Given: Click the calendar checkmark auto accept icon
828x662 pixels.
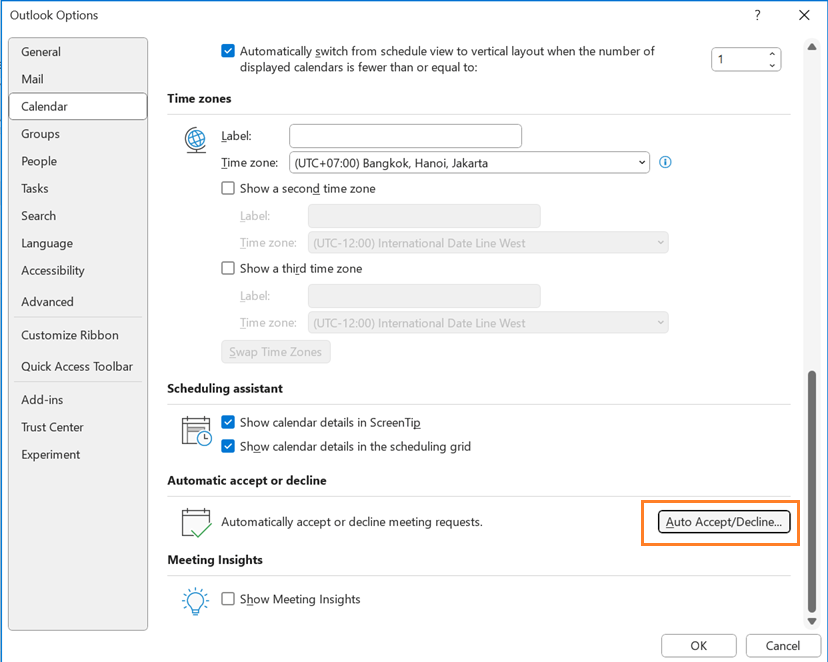Looking at the screenshot, I should 196,523.
